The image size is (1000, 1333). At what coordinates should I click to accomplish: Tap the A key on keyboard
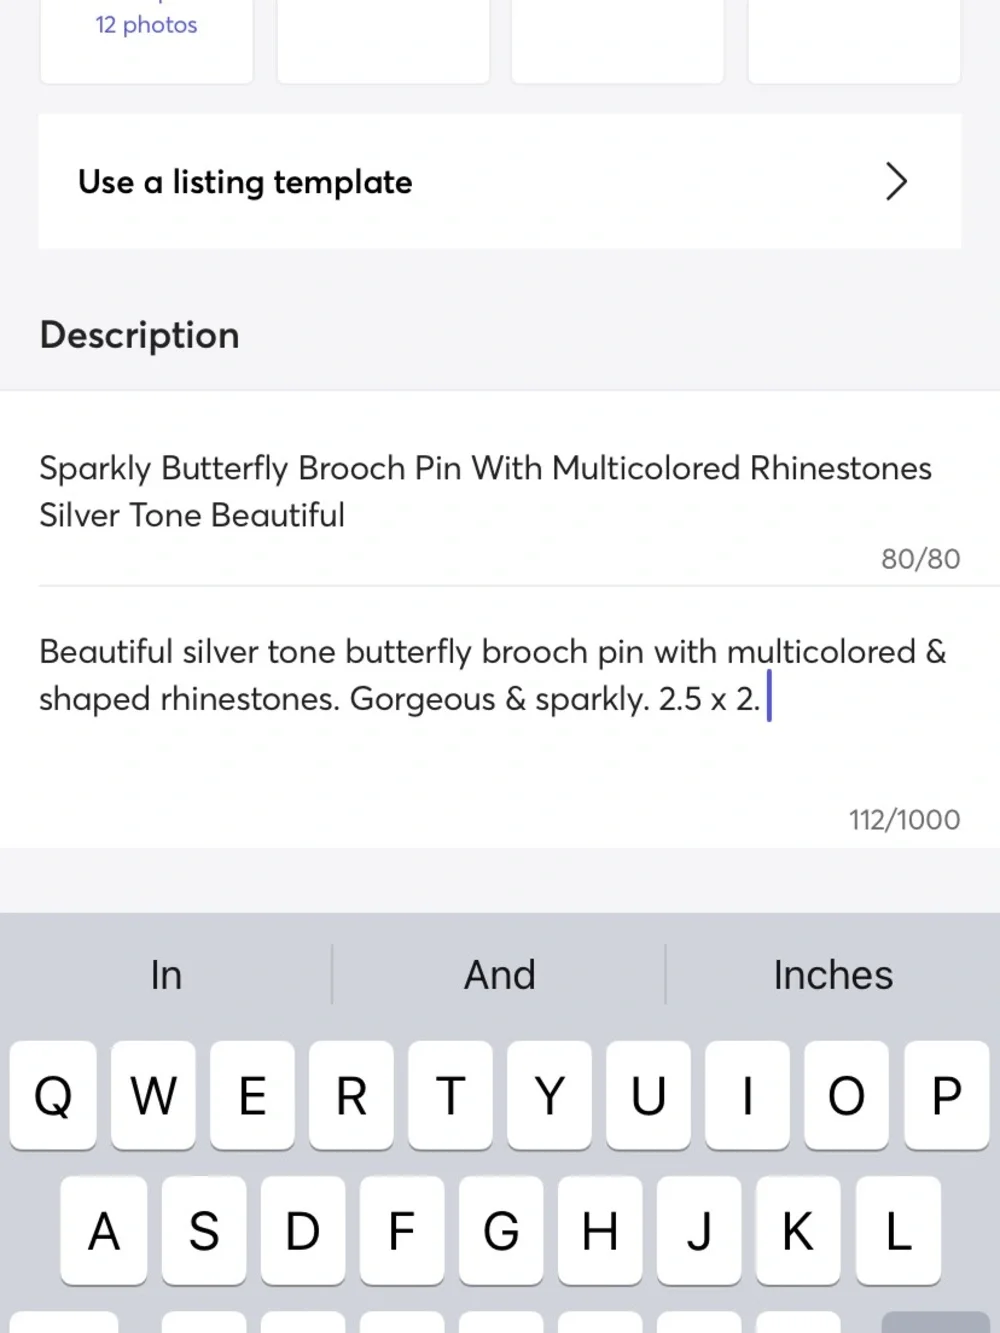[103, 1230]
